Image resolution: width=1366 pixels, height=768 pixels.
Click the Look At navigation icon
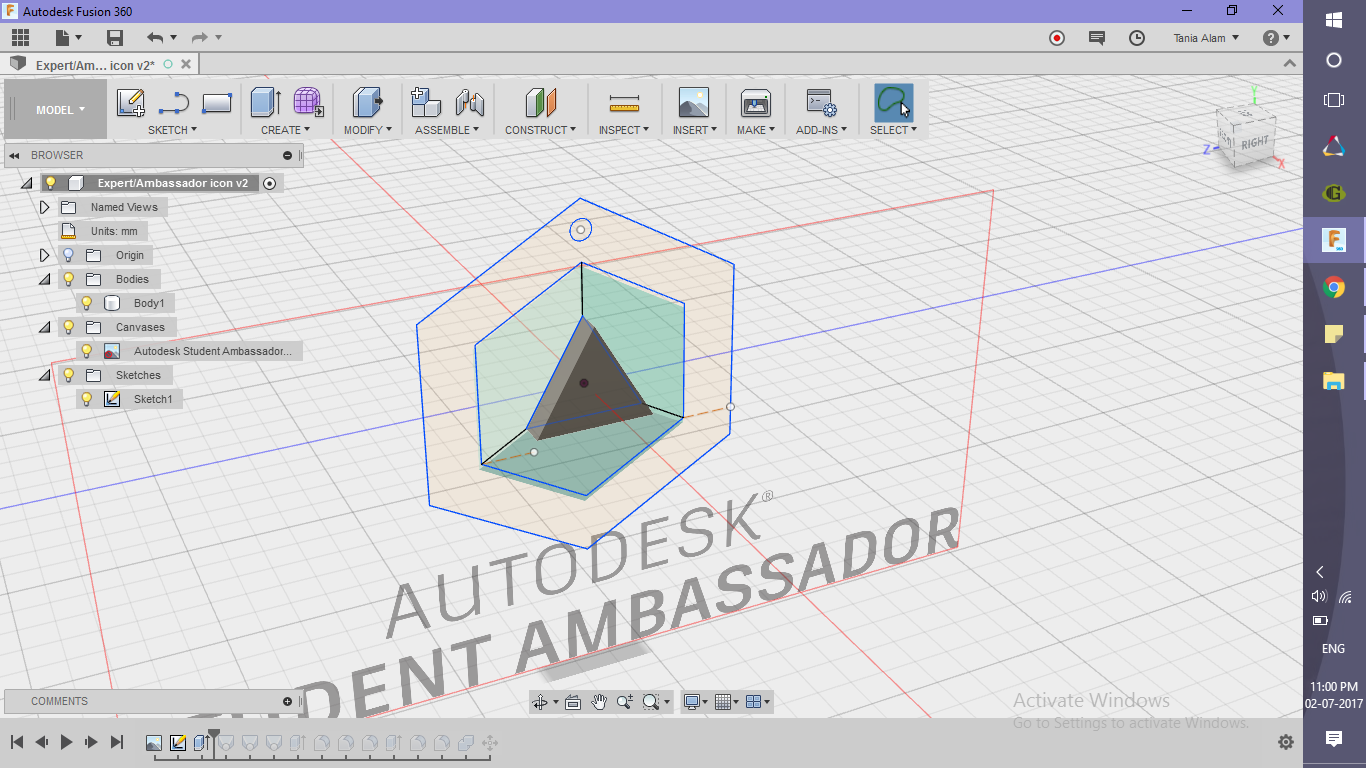(x=573, y=702)
